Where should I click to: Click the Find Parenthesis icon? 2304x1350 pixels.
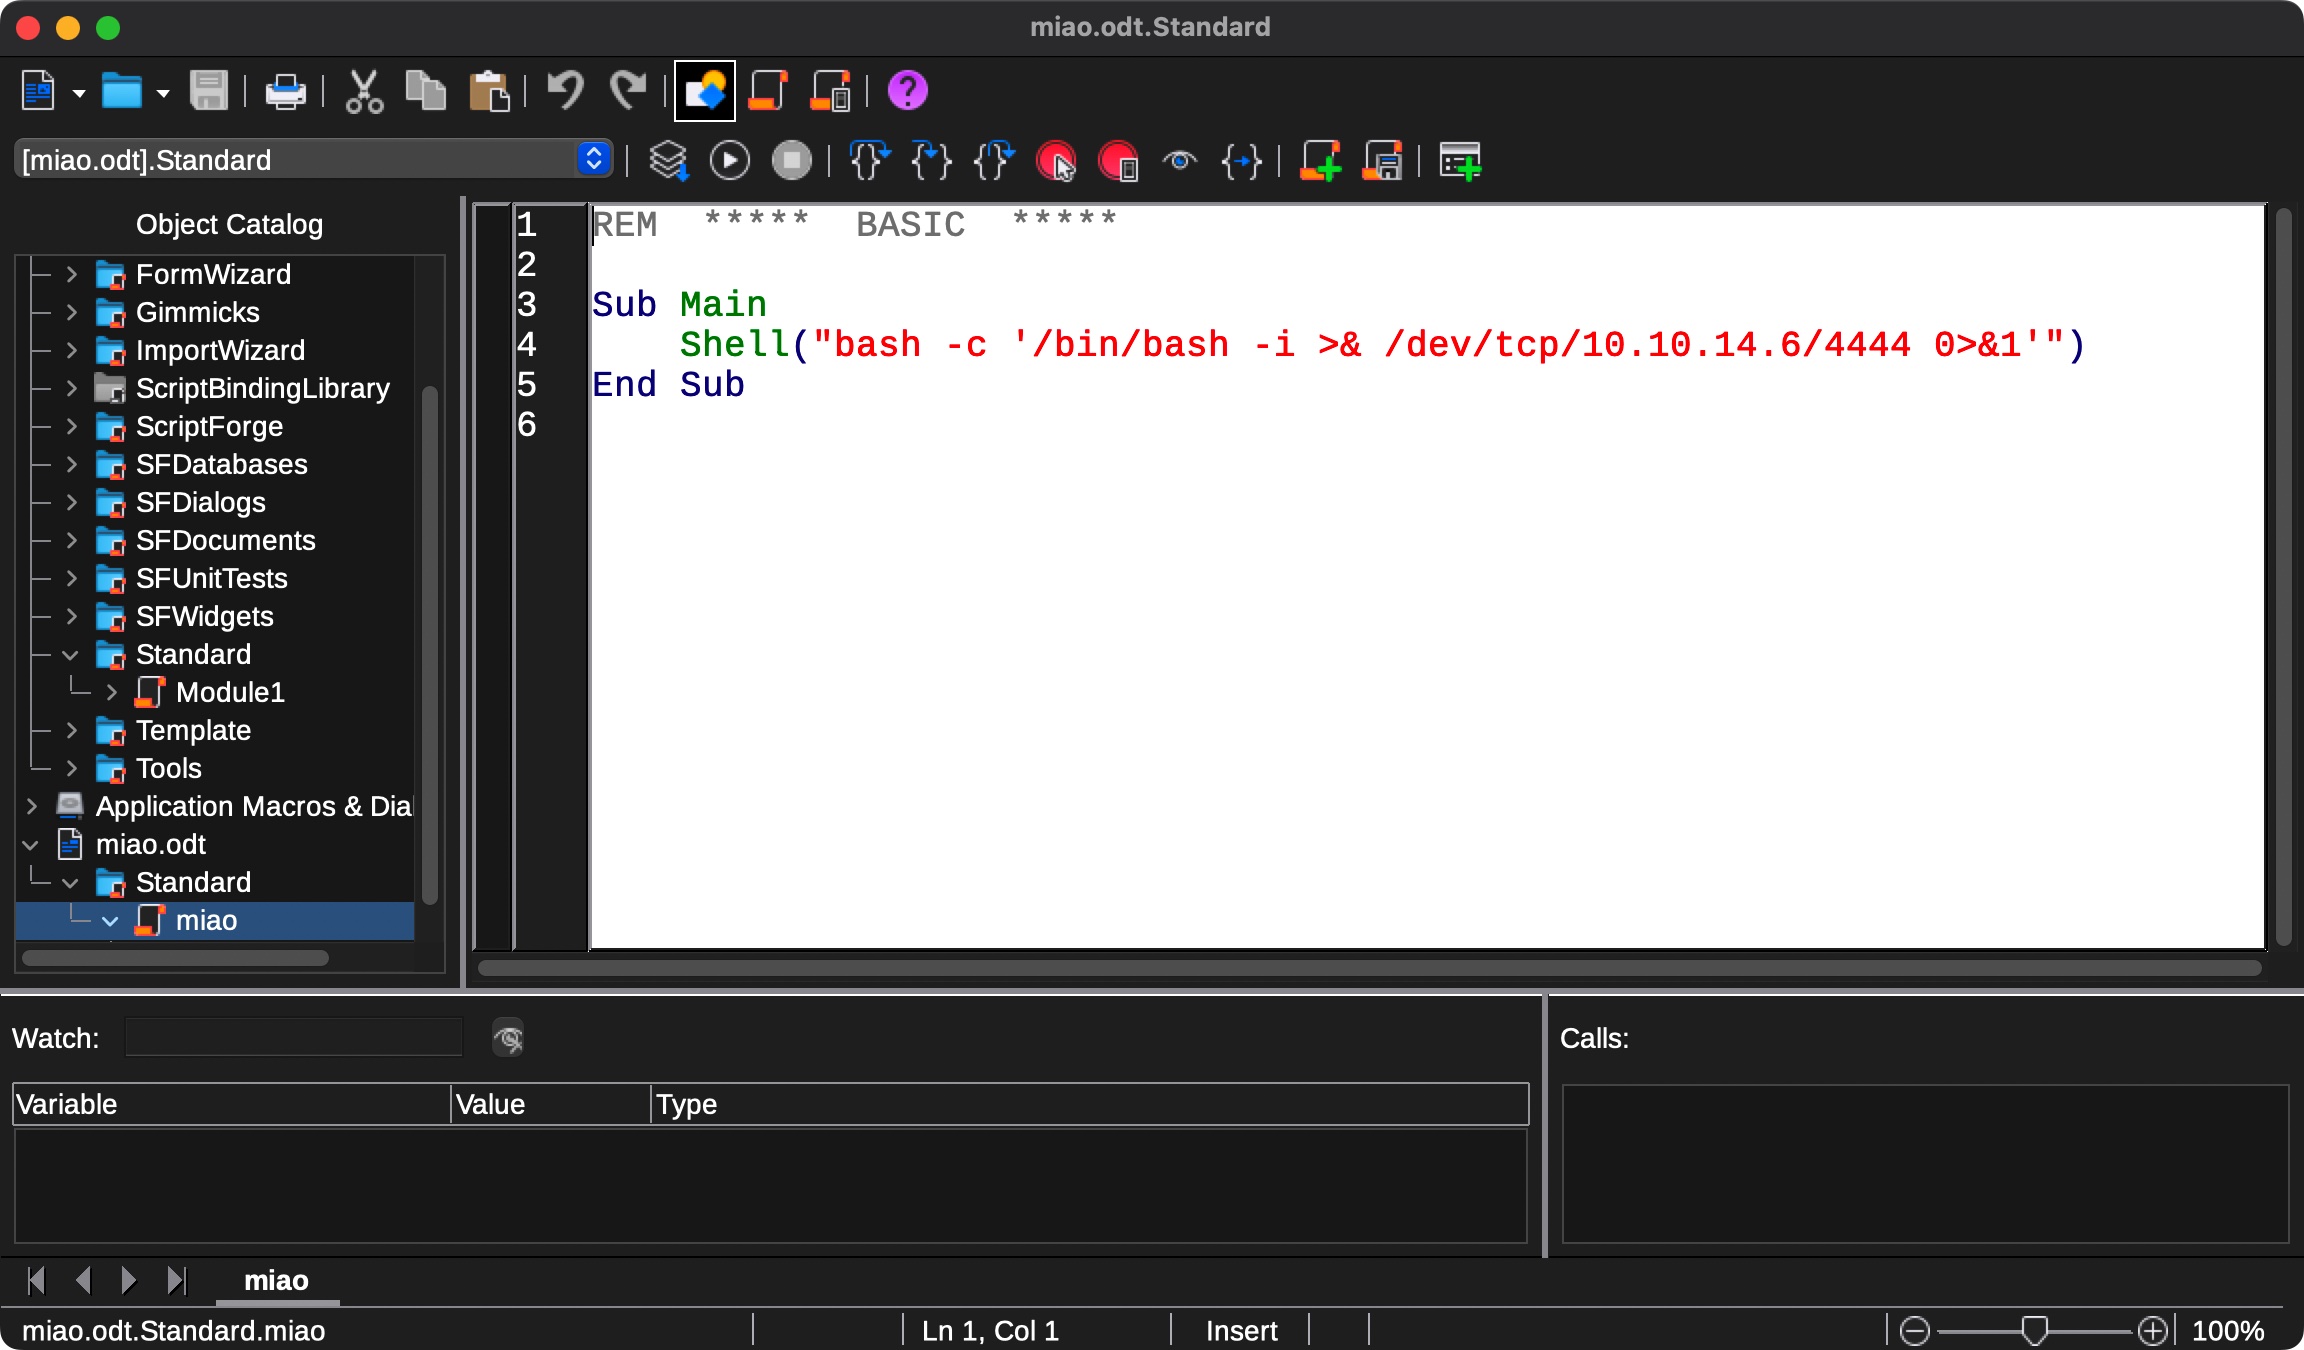point(1241,161)
